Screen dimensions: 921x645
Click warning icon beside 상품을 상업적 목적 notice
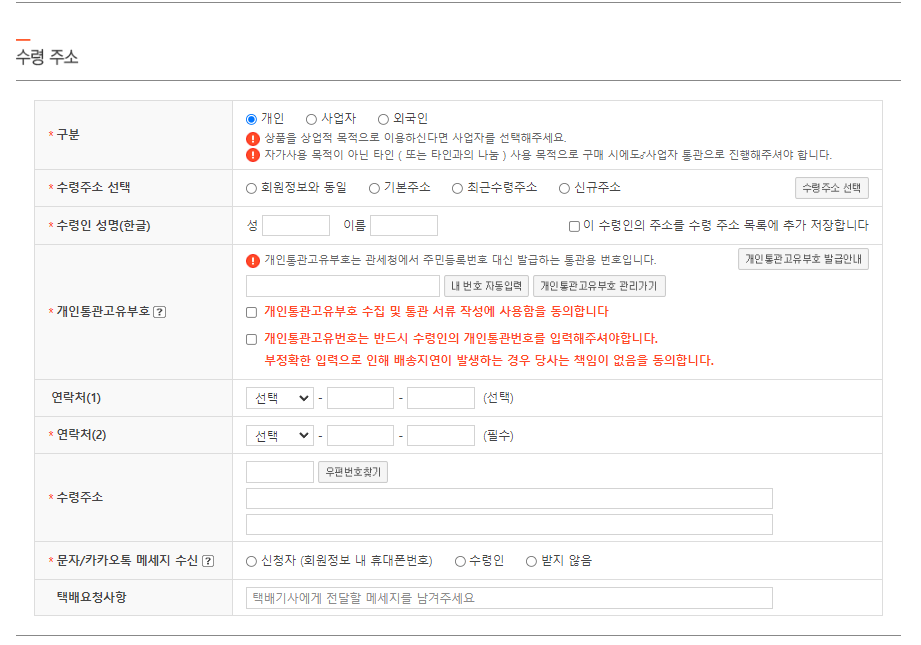click(253, 139)
